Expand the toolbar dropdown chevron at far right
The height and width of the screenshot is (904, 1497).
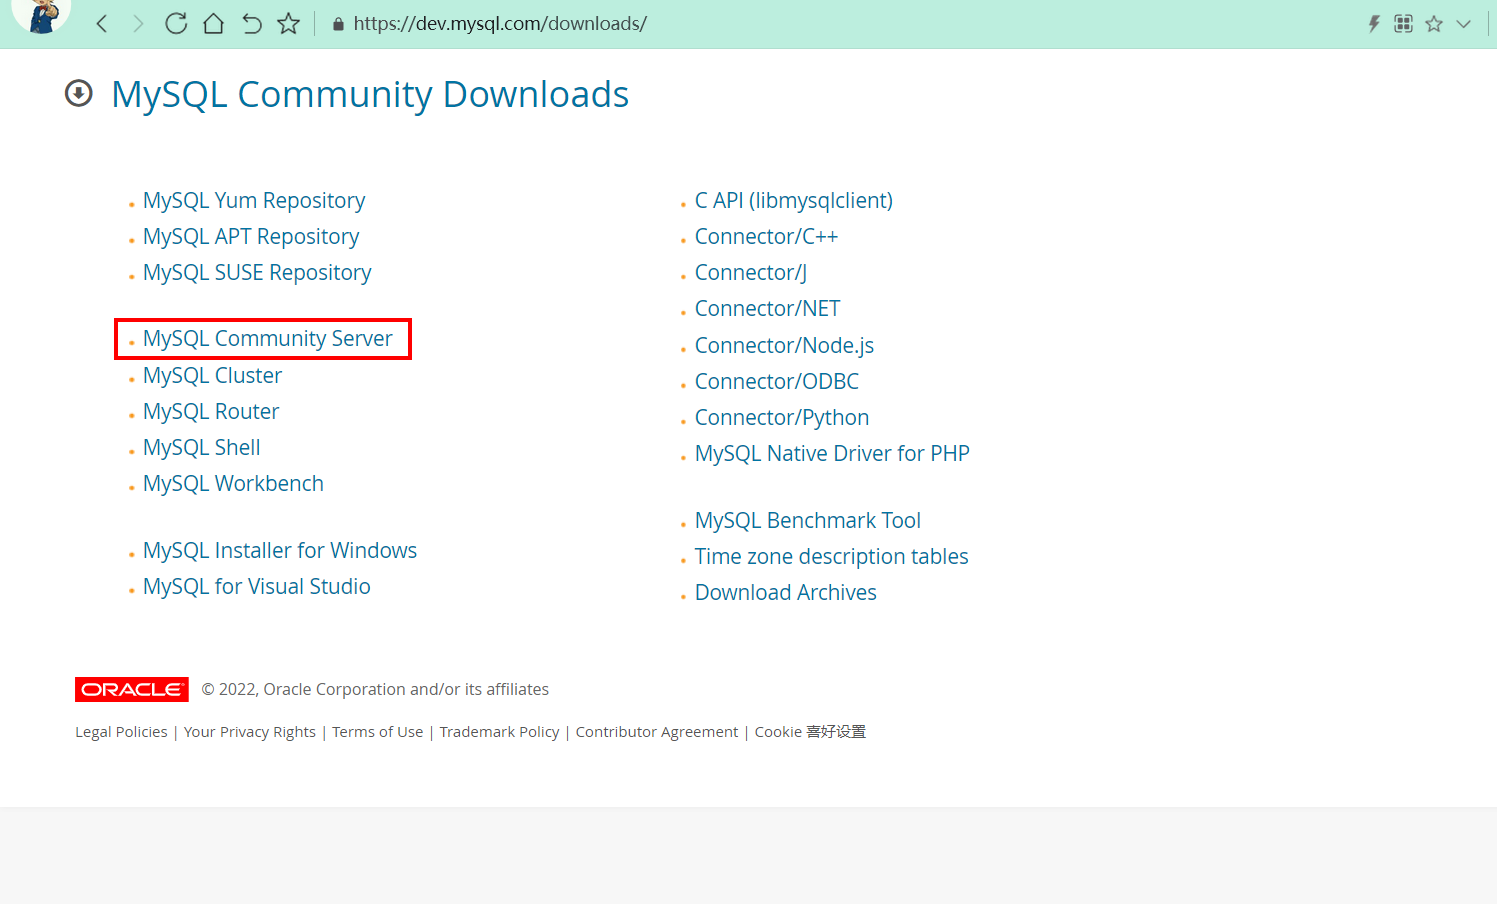[1464, 24]
